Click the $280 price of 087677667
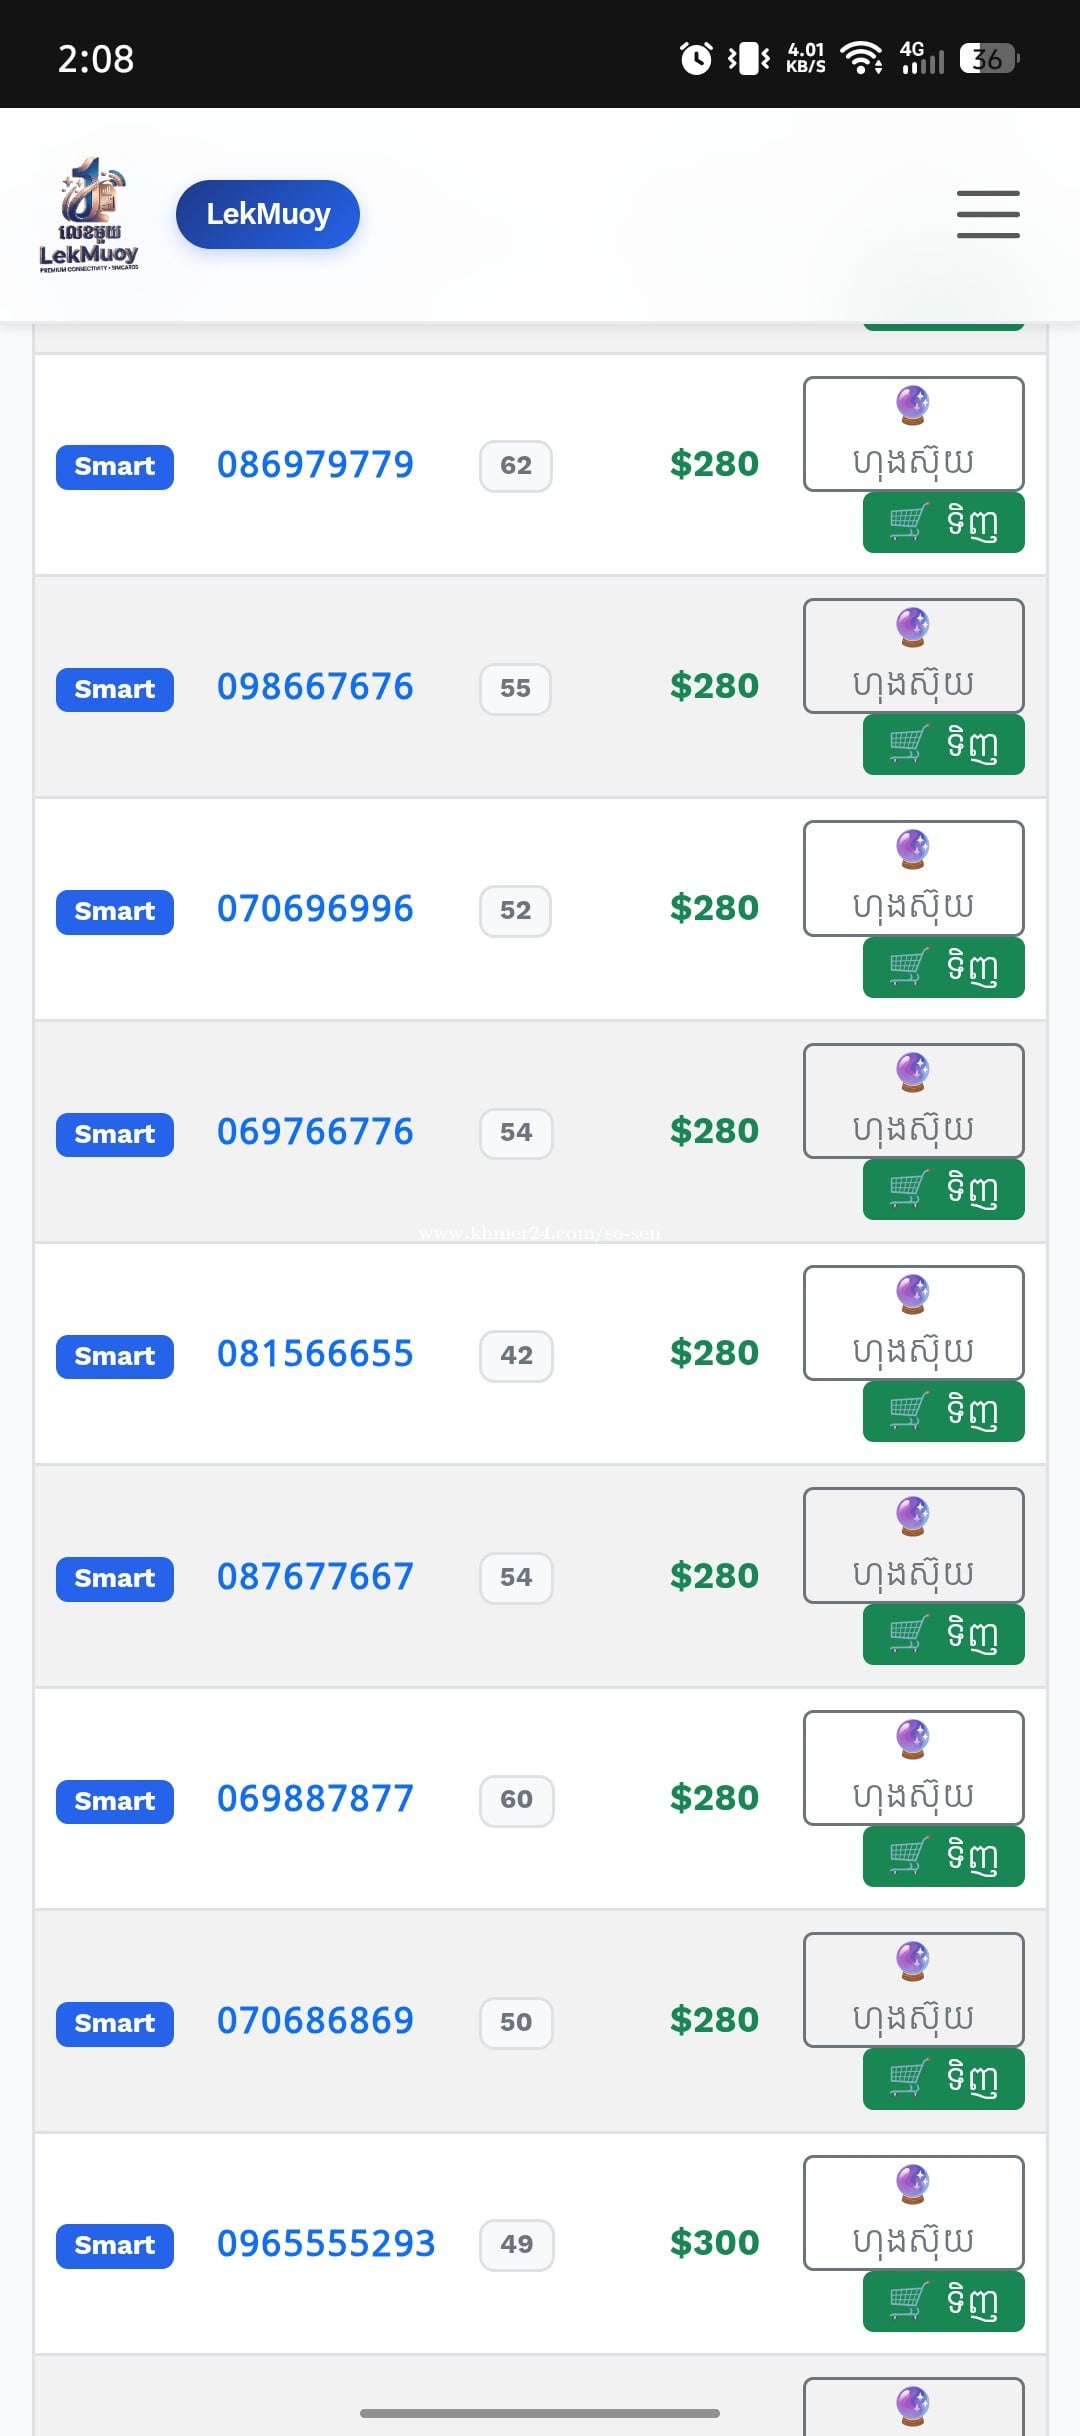The image size is (1080, 2436). [x=714, y=1576]
